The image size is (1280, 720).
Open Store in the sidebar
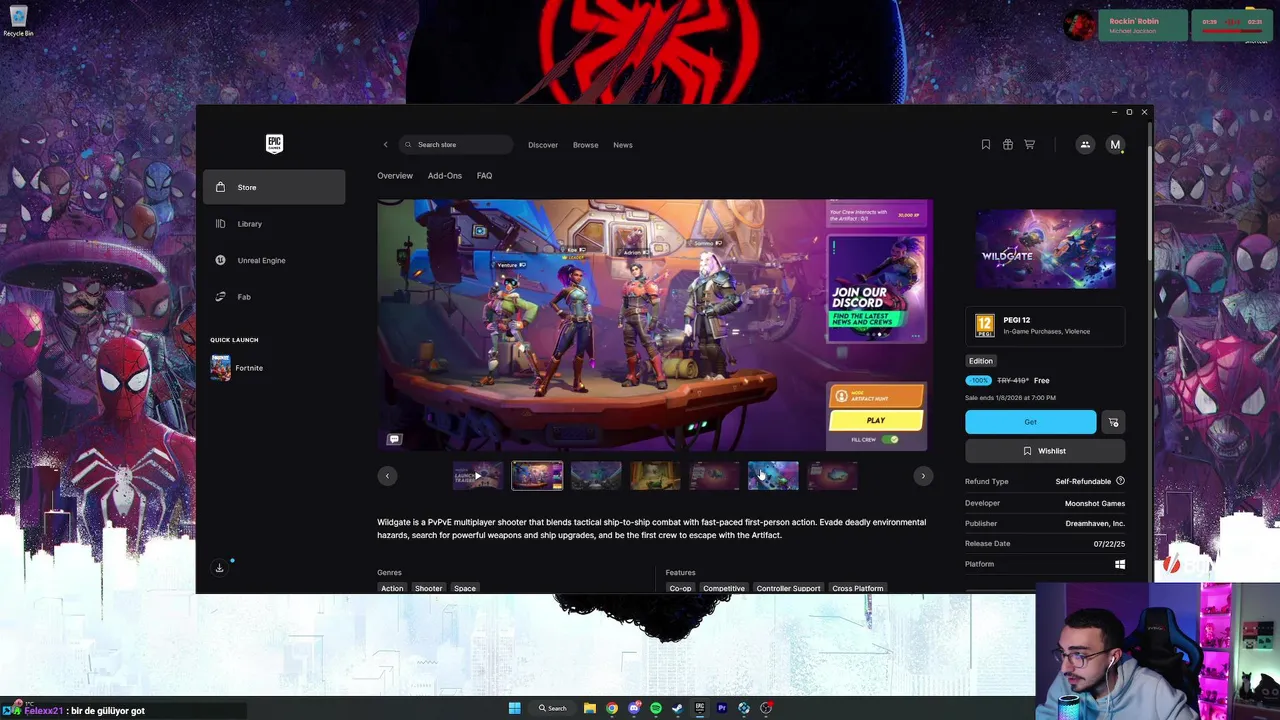(274, 187)
